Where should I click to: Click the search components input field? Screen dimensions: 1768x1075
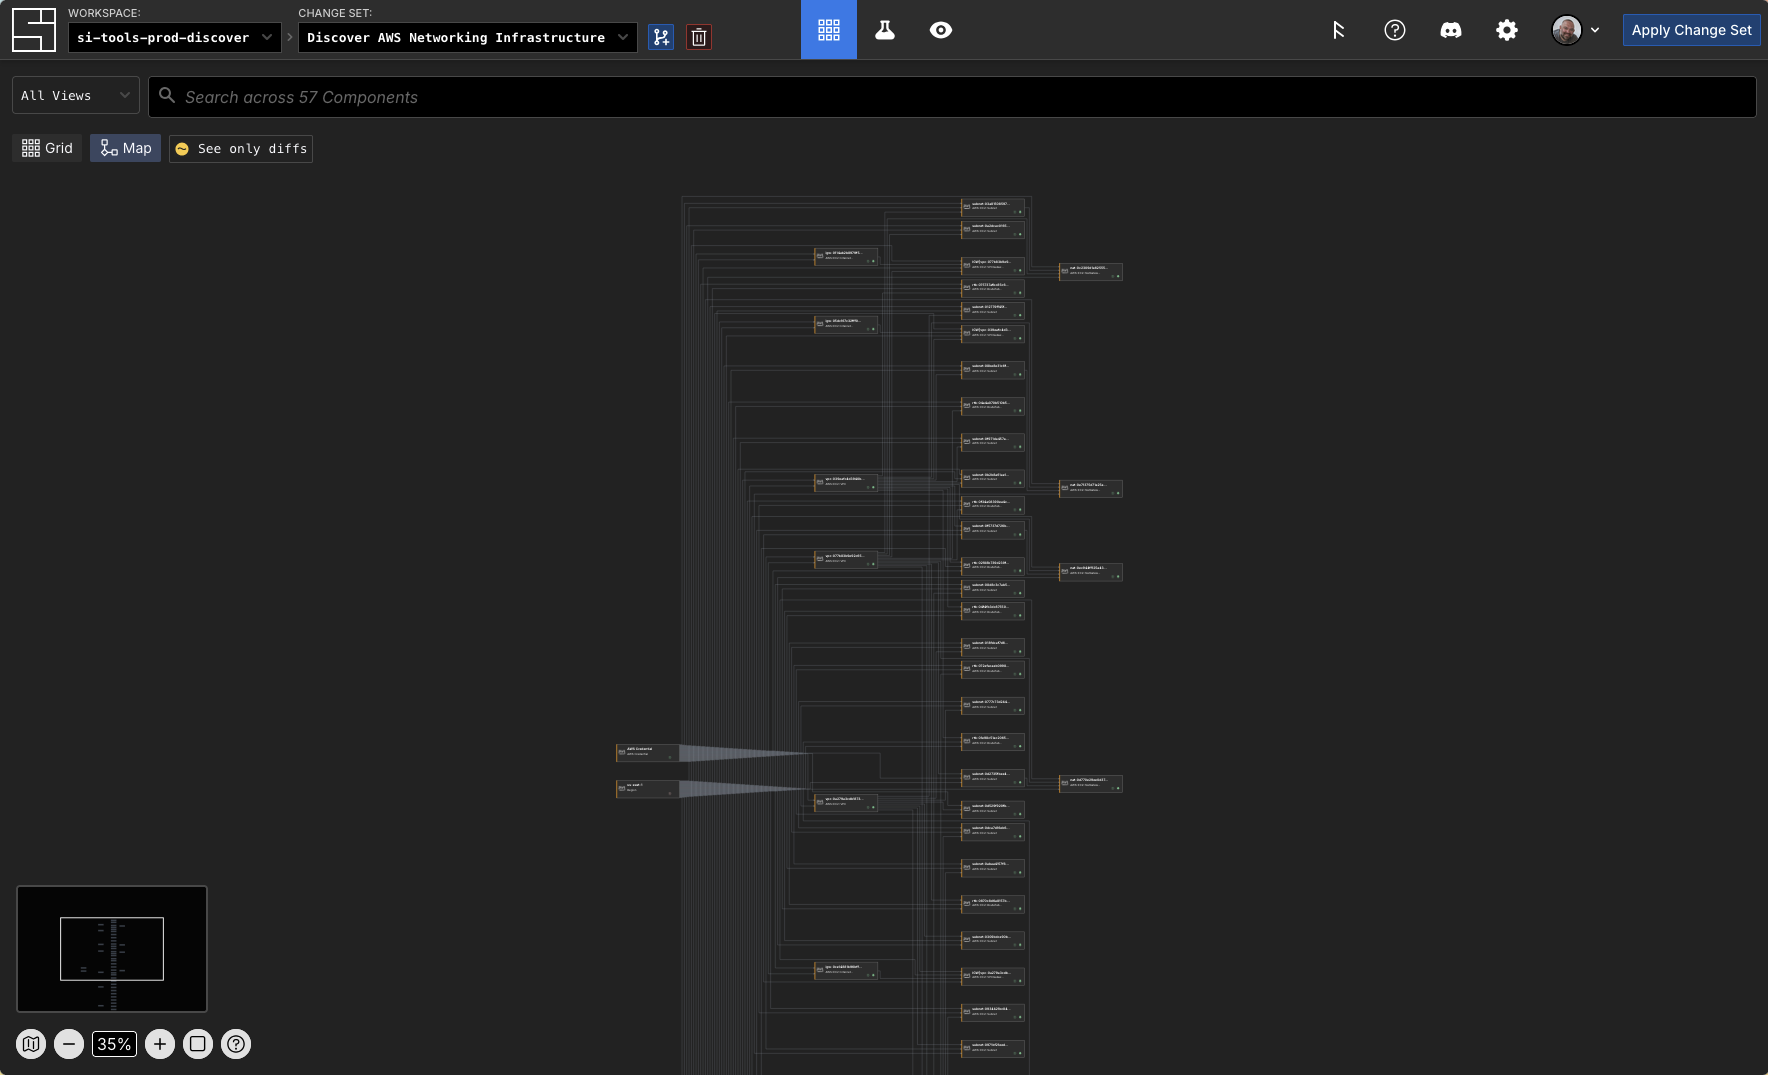click(x=950, y=97)
